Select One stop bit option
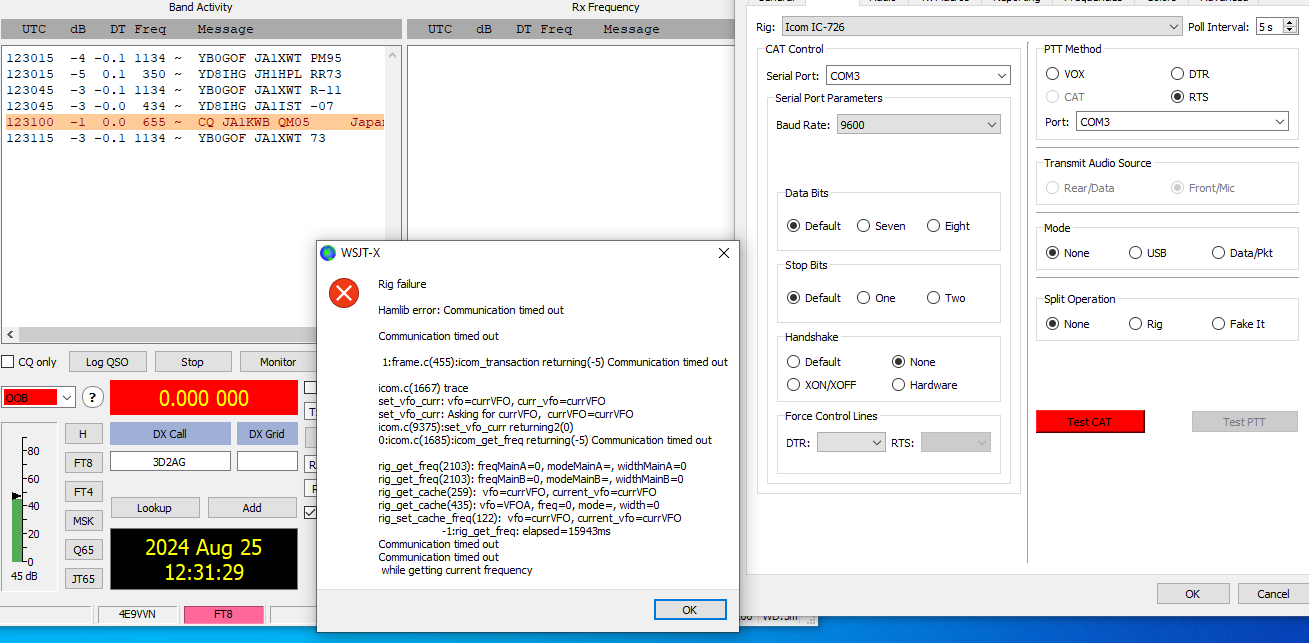 [x=863, y=298]
